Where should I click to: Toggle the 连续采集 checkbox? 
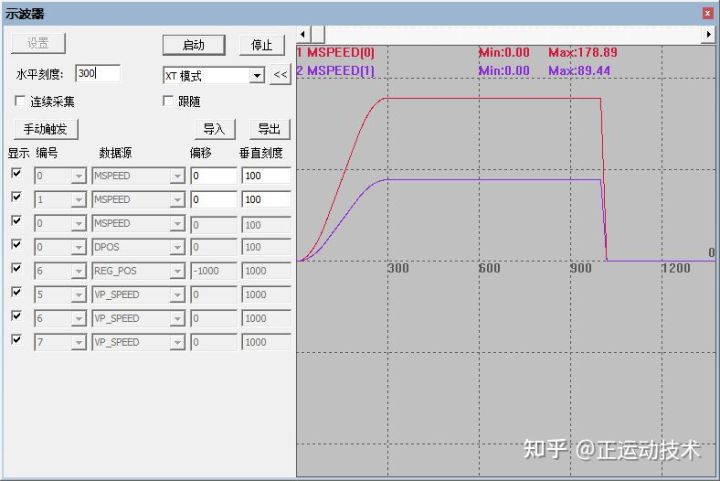click(20, 101)
